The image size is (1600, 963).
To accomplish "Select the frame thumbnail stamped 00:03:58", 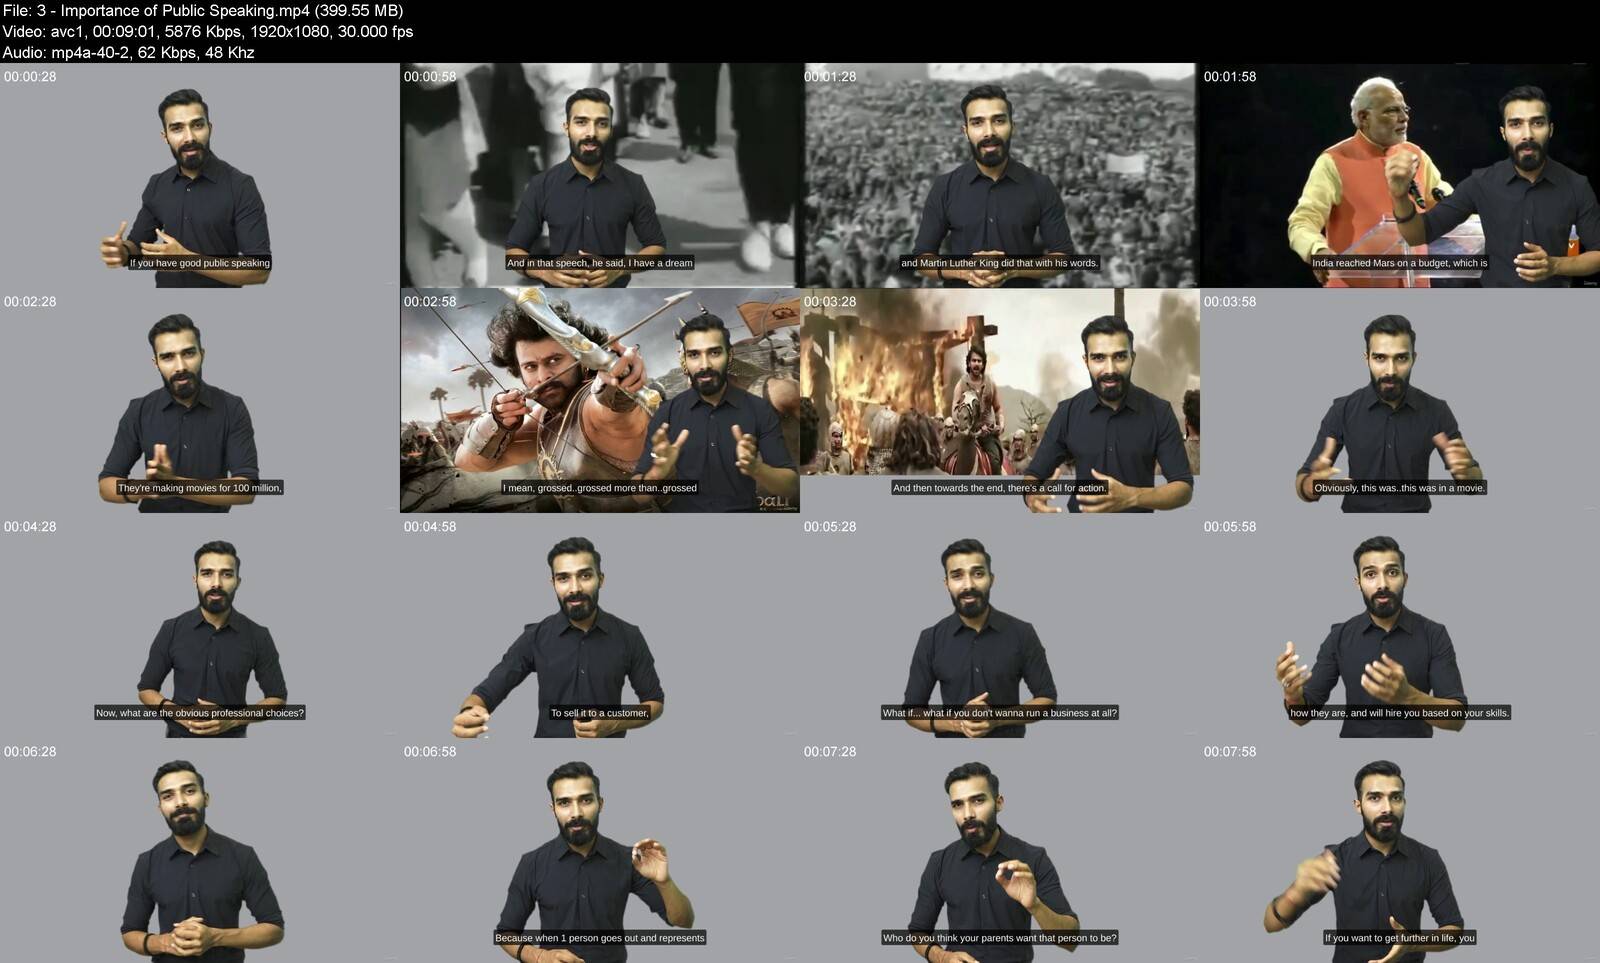I will [x=1400, y=400].
